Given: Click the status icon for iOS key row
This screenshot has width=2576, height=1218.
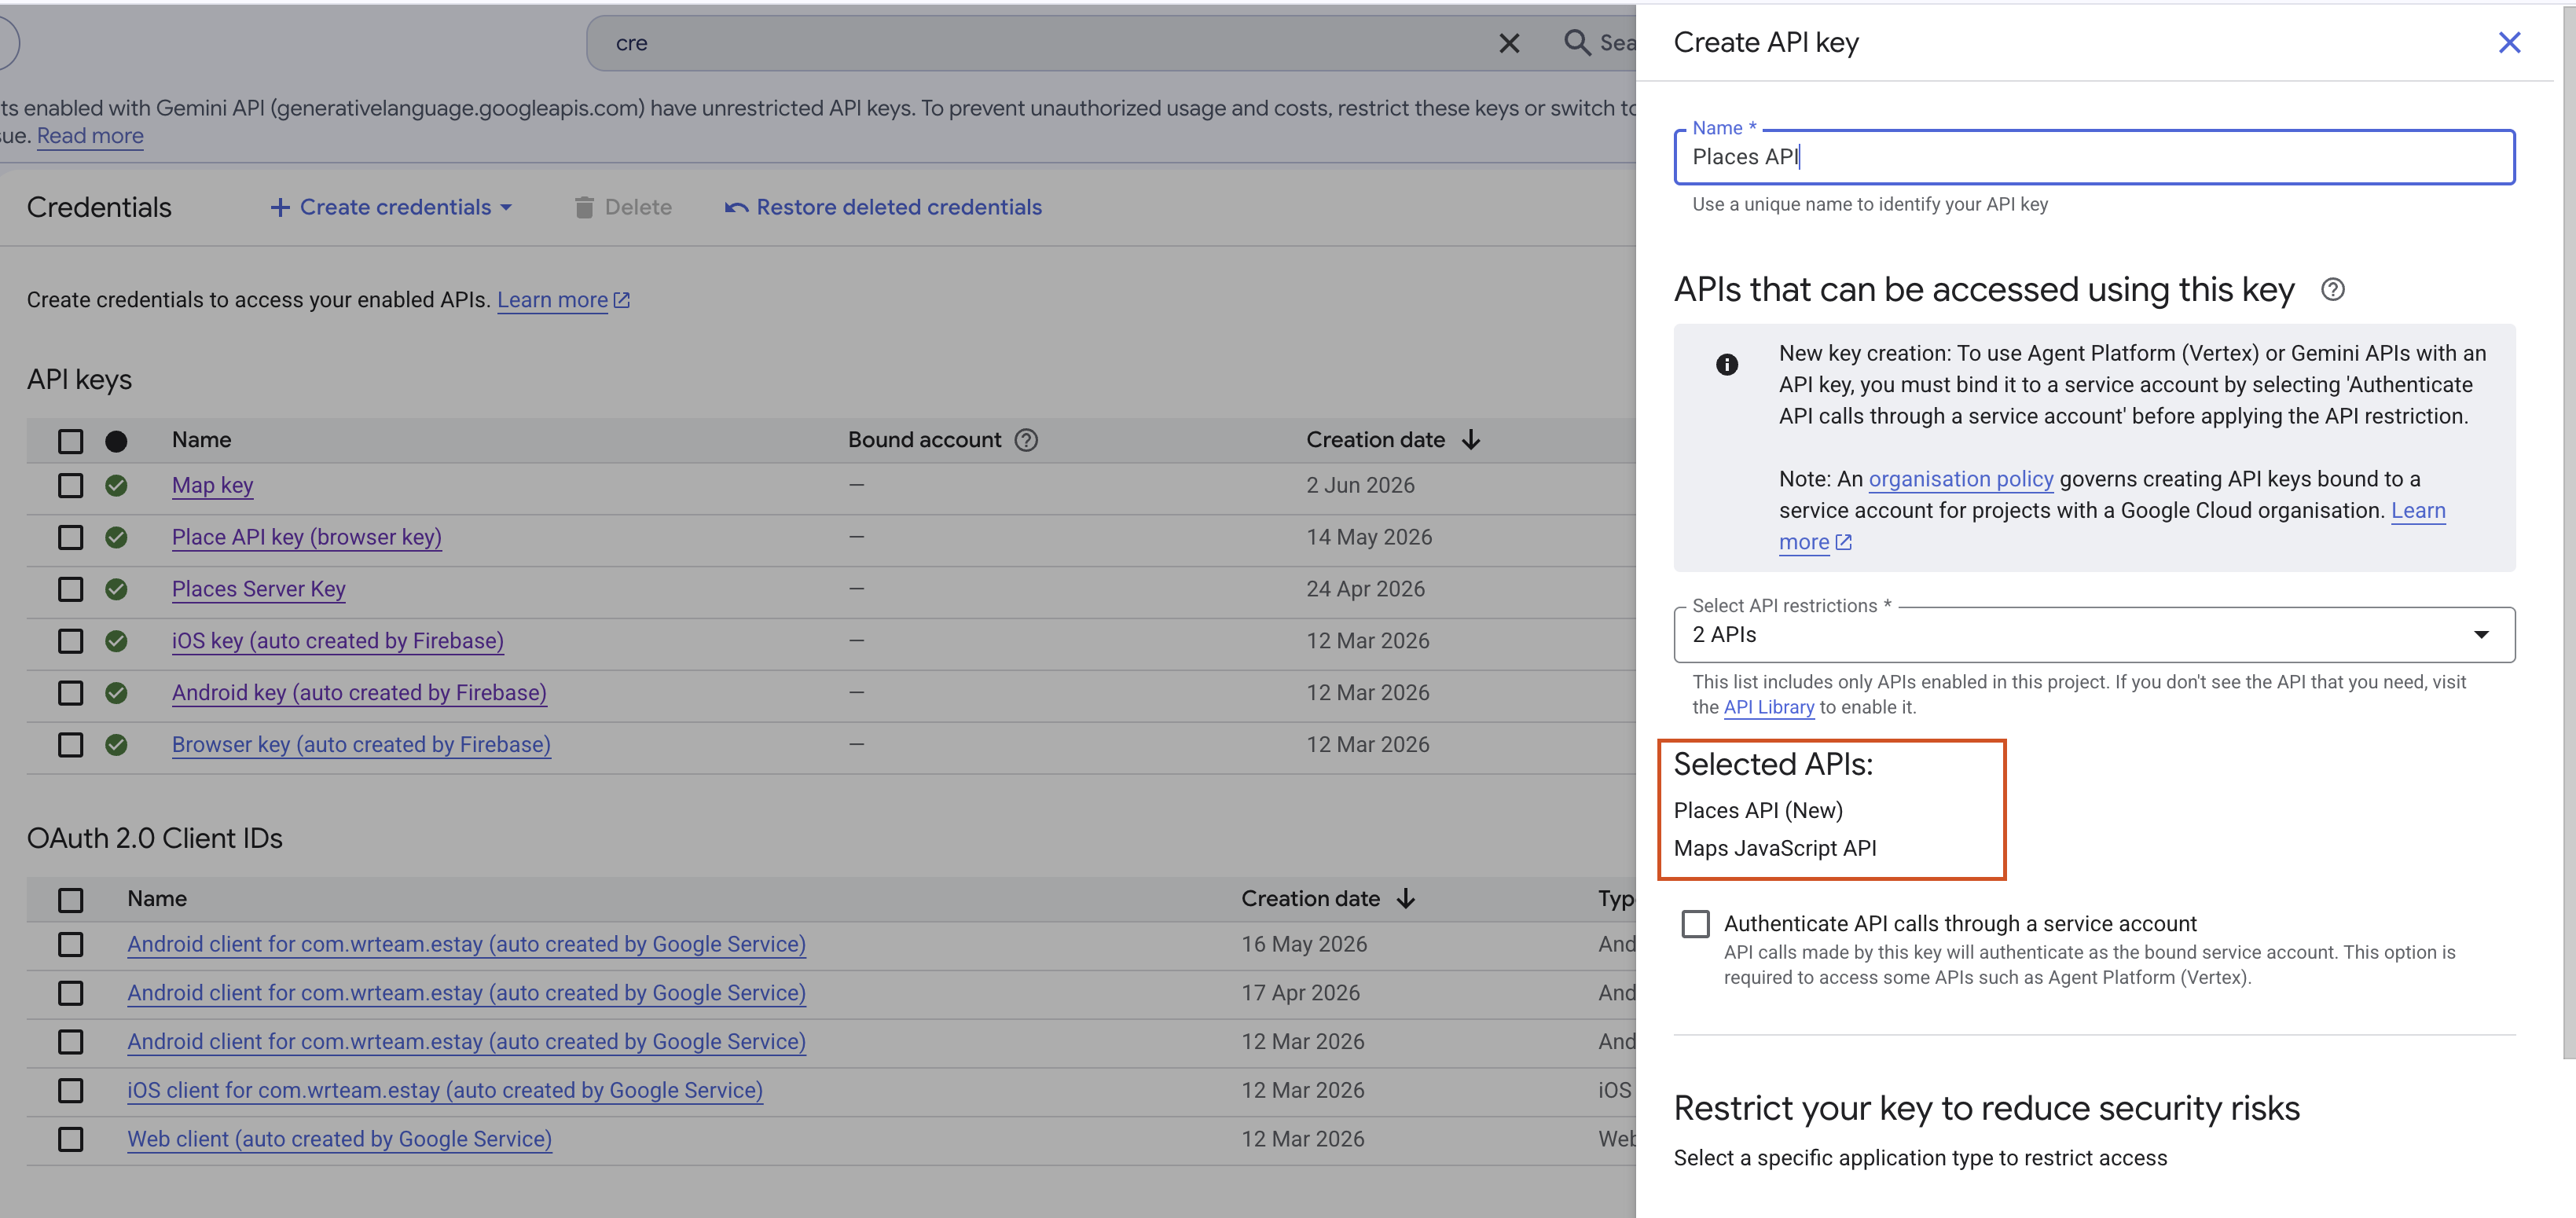Looking at the screenshot, I should click(x=116, y=641).
